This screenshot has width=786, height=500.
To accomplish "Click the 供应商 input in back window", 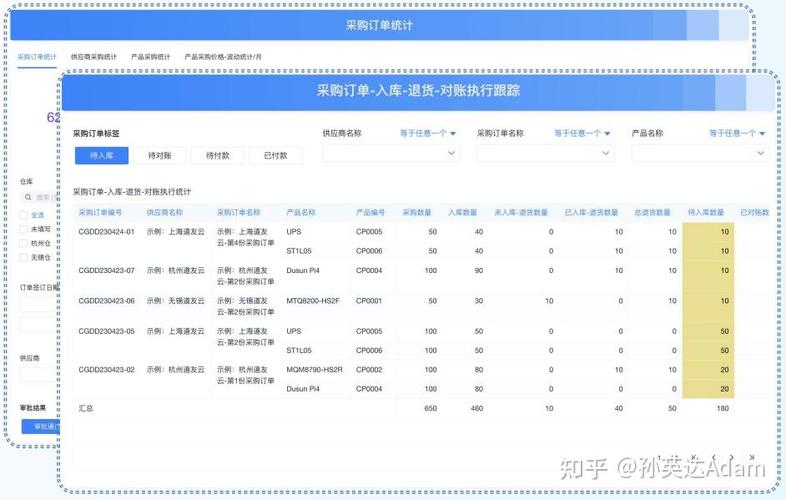I will 39,374.
